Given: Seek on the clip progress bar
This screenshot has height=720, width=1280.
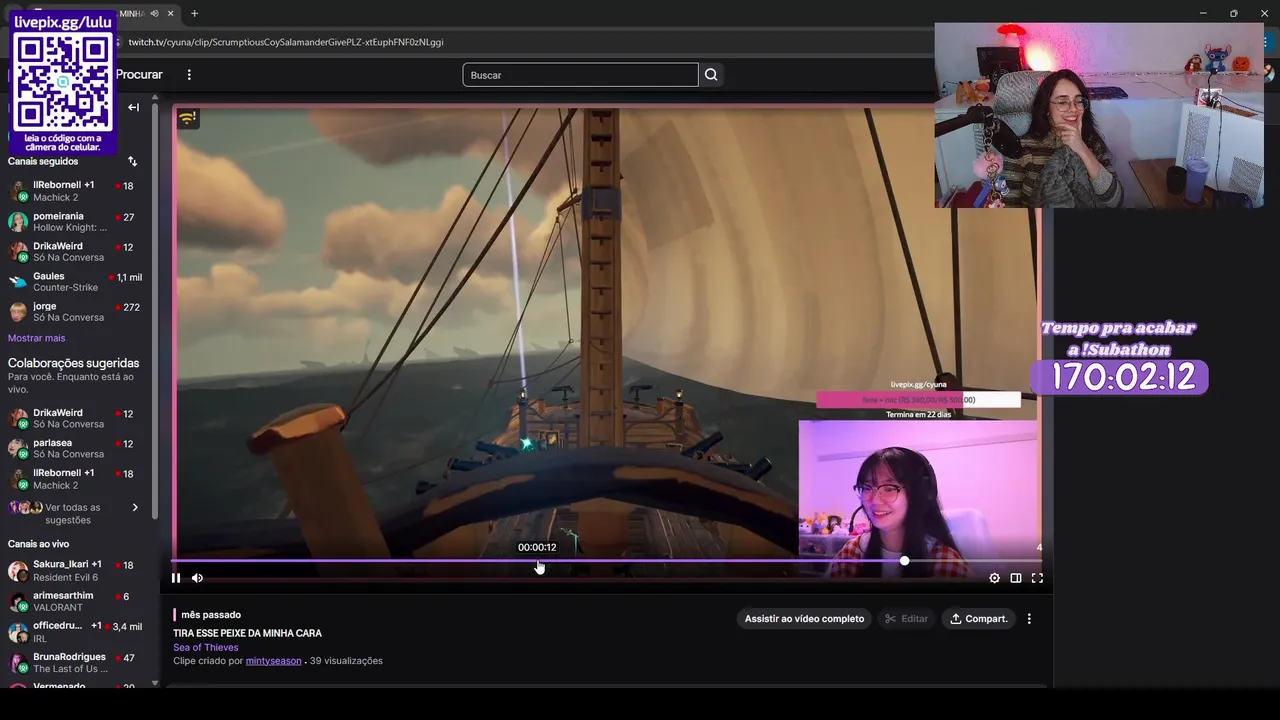Looking at the screenshot, I should (606, 561).
